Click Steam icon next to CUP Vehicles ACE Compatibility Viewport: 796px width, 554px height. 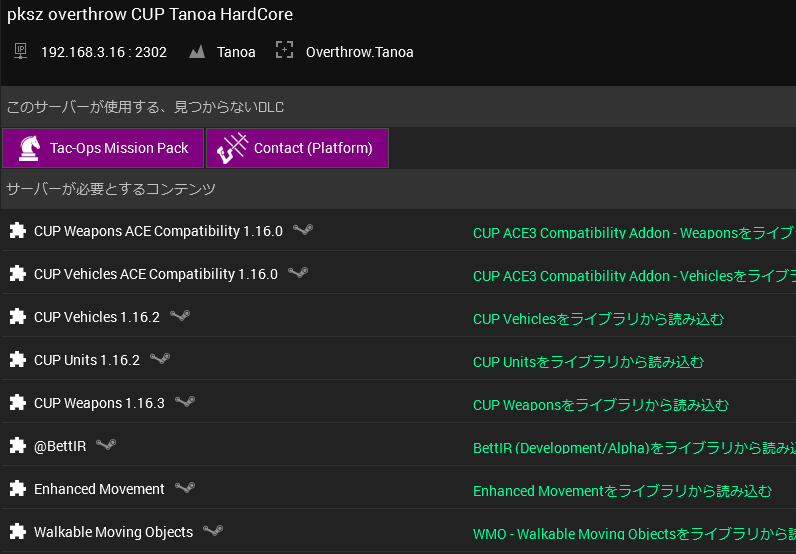click(298, 273)
